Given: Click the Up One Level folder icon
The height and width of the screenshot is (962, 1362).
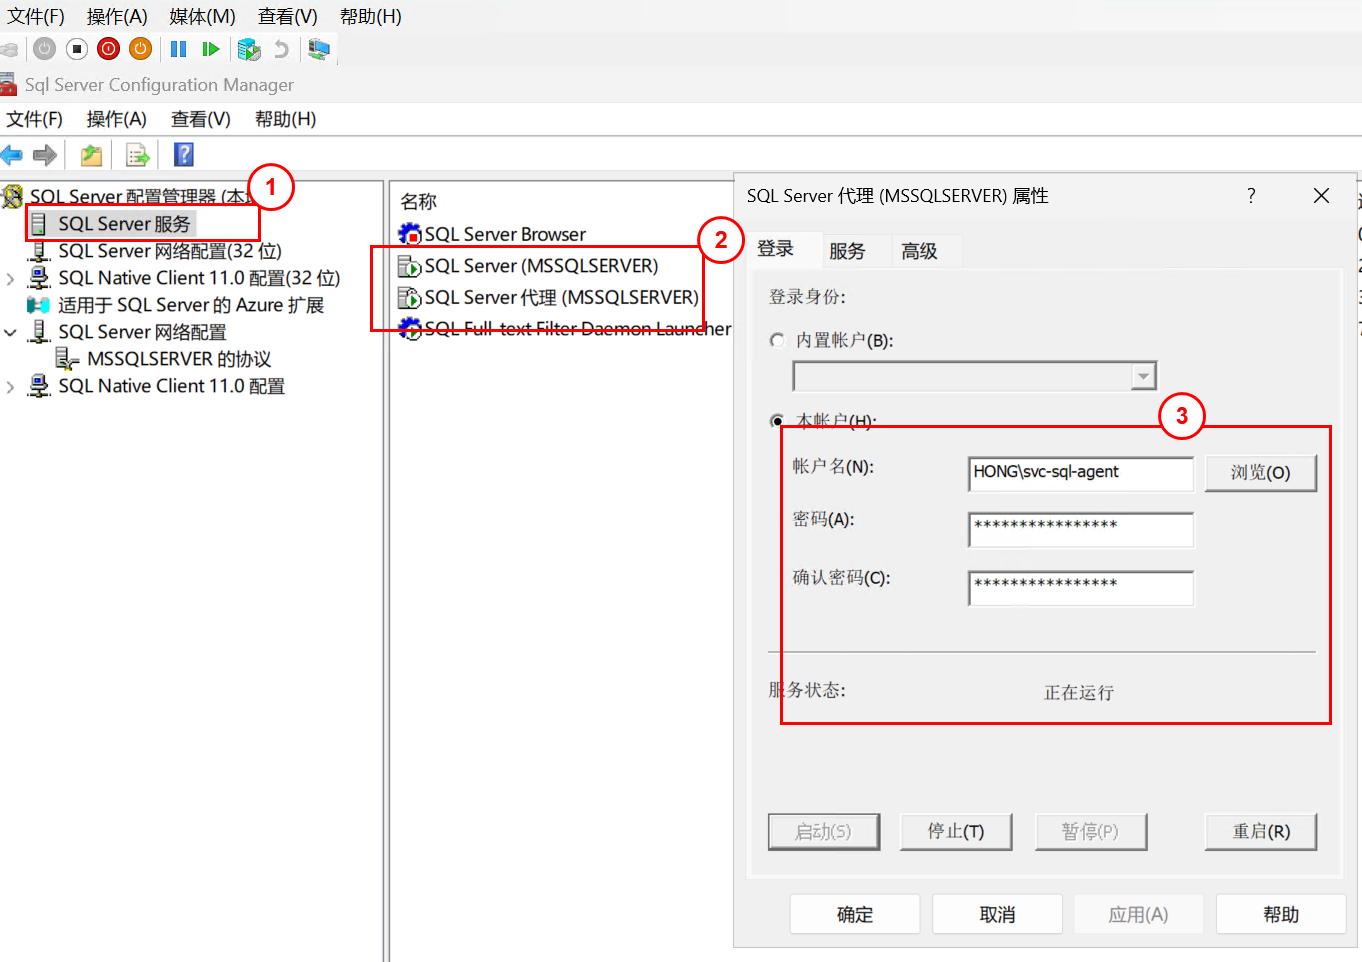Looking at the screenshot, I should 91,155.
